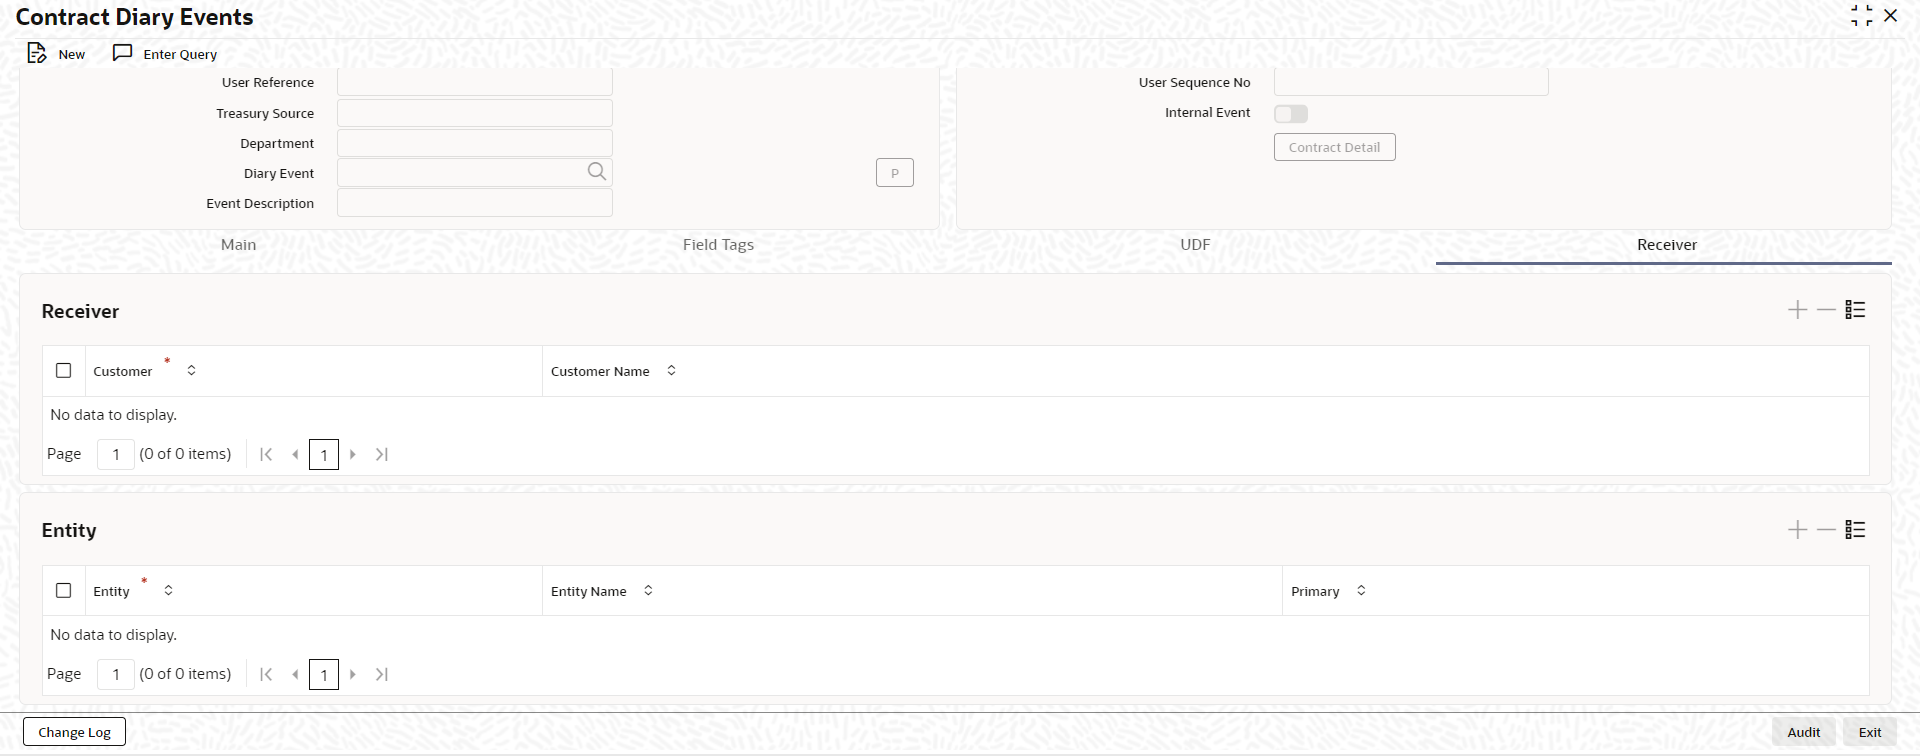Click the Exit button
The height and width of the screenshot is (756, 1920).
click(1870, 732)
